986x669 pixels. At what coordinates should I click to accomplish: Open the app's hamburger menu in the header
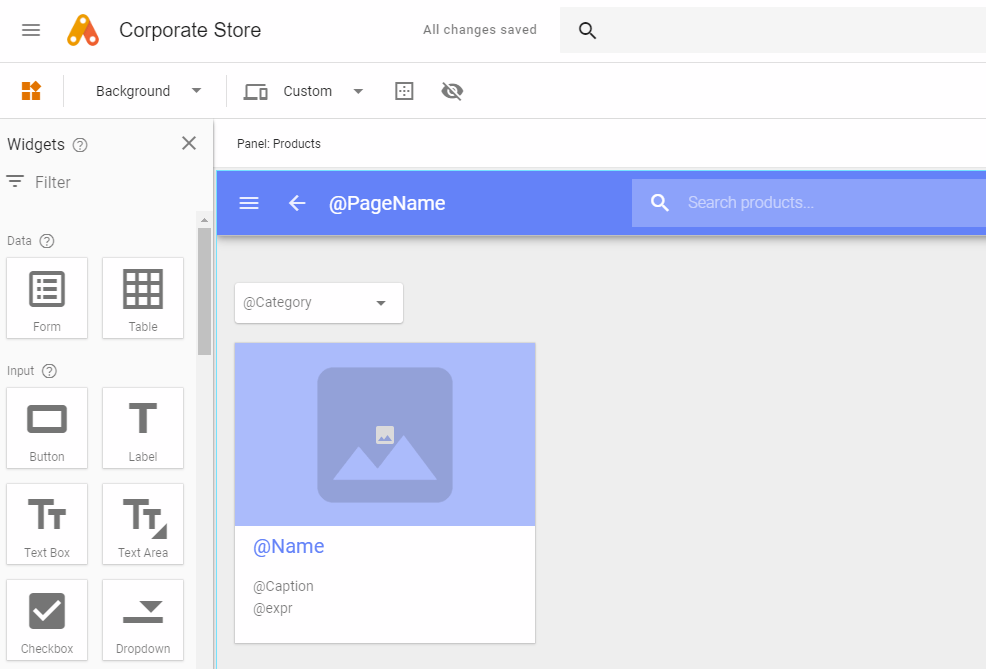tap(248, 203)
